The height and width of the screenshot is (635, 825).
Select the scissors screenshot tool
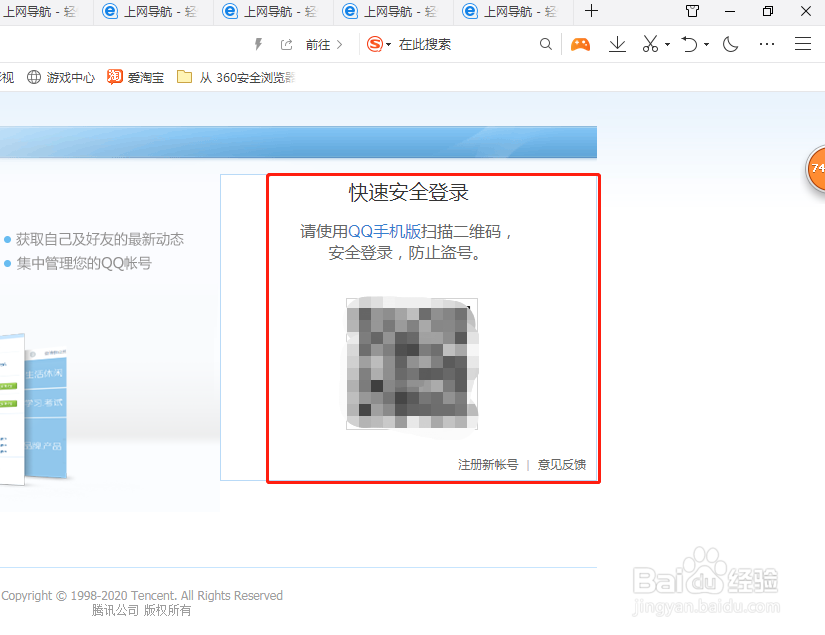coord(650,44)
